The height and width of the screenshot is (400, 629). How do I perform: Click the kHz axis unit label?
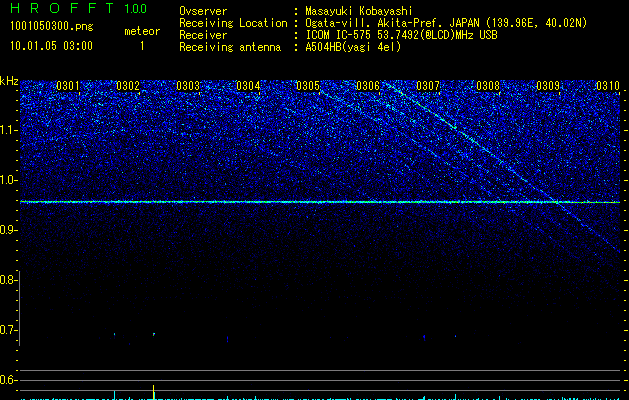[x=9, y=81]
